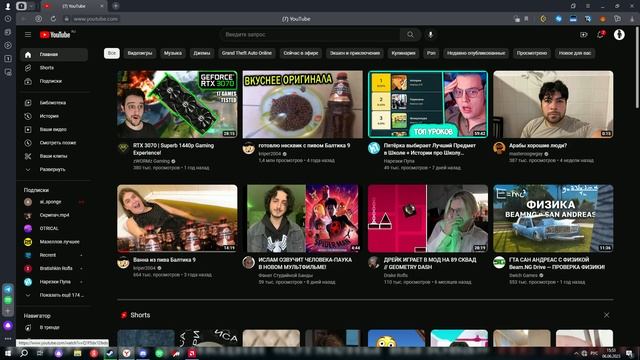Open Ваши видео in sidebar
This screenshot has width=640, height=360.
(x=54, y=129)
